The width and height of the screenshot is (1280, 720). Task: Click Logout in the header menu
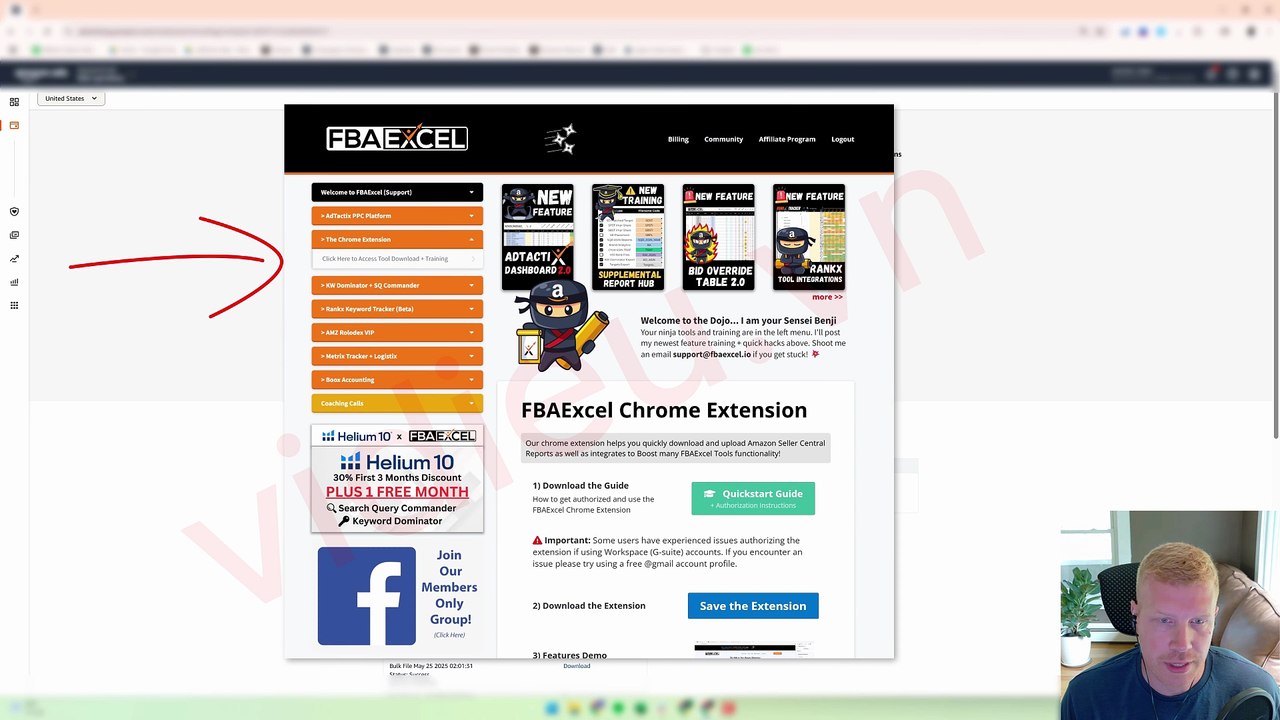pyautogui.click(x=843, y=139)
